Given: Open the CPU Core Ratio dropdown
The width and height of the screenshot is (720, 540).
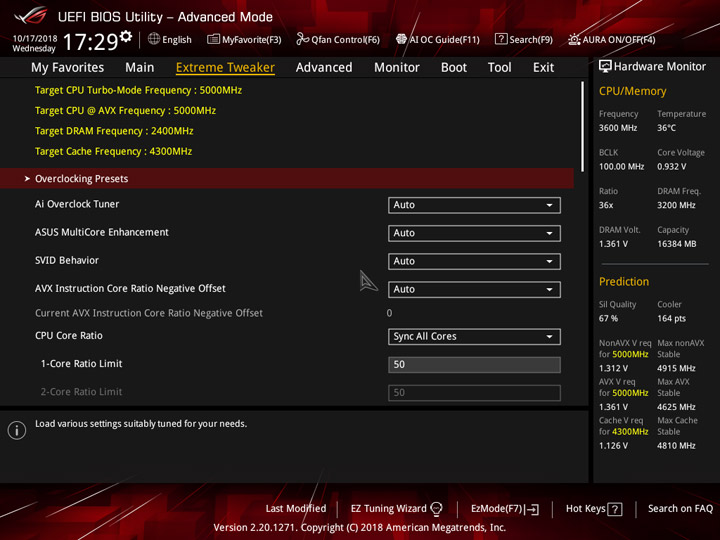Looking at the screenshot, I should tap(474, 337).
